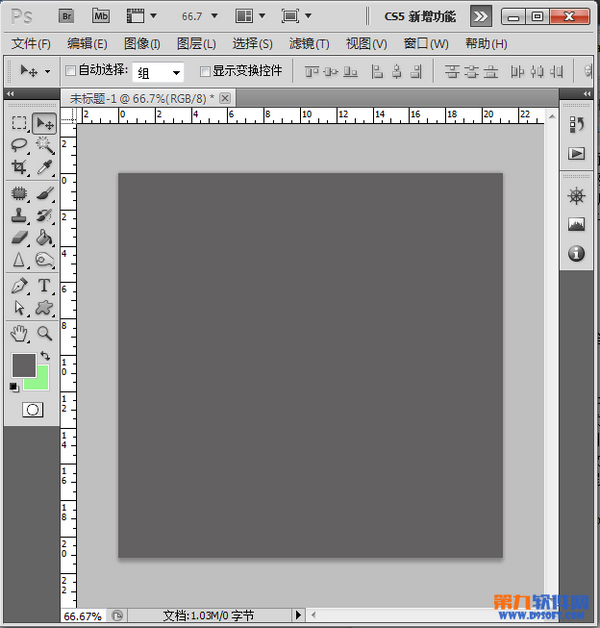Screen dimensions: 600x628
Task: Launch Adobe Bridge with Br icon
Action: point(66,16)
